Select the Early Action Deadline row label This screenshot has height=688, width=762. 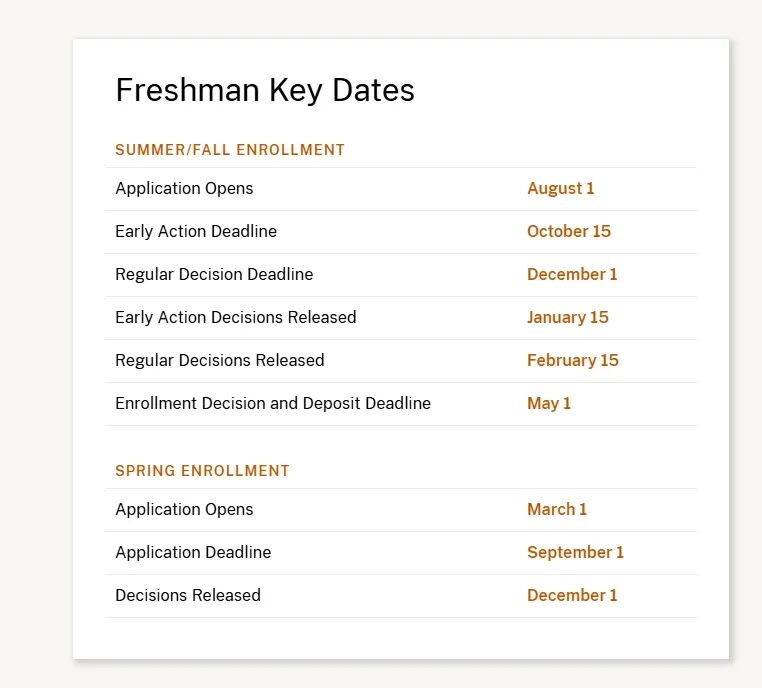196,231
